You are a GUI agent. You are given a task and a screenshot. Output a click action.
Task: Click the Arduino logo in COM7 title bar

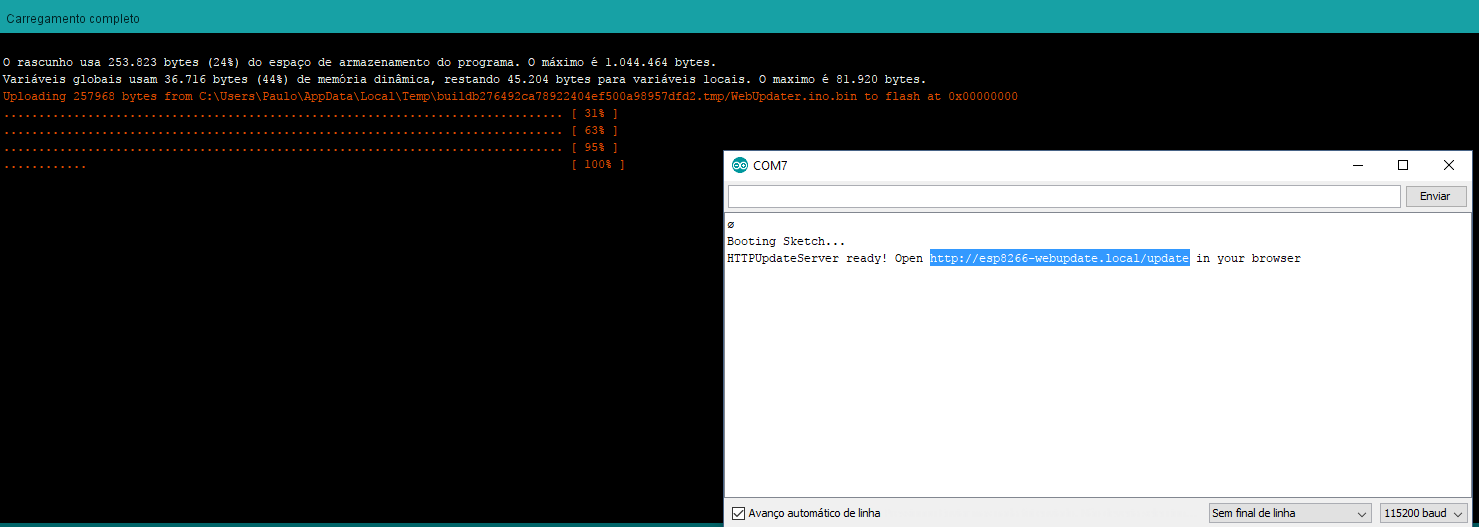coord(740,165)
